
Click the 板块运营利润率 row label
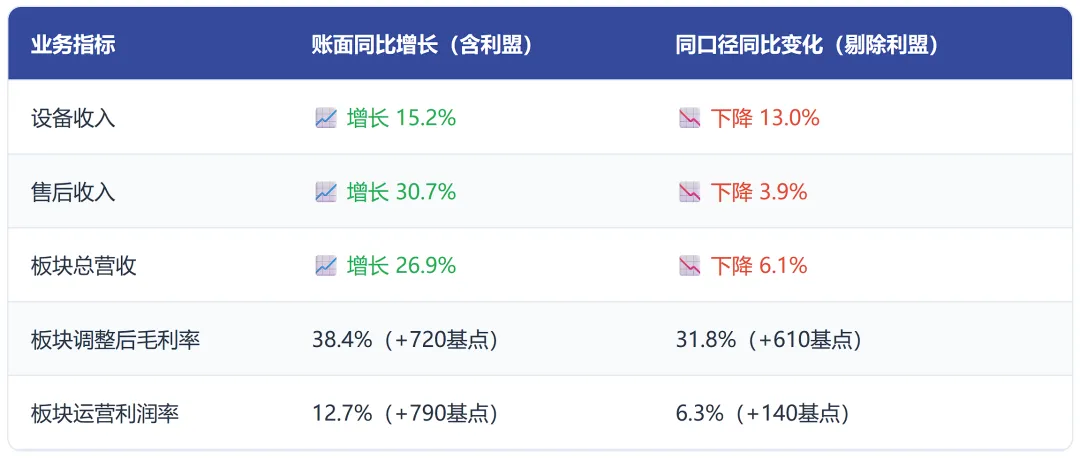click(x=105, y=413)
